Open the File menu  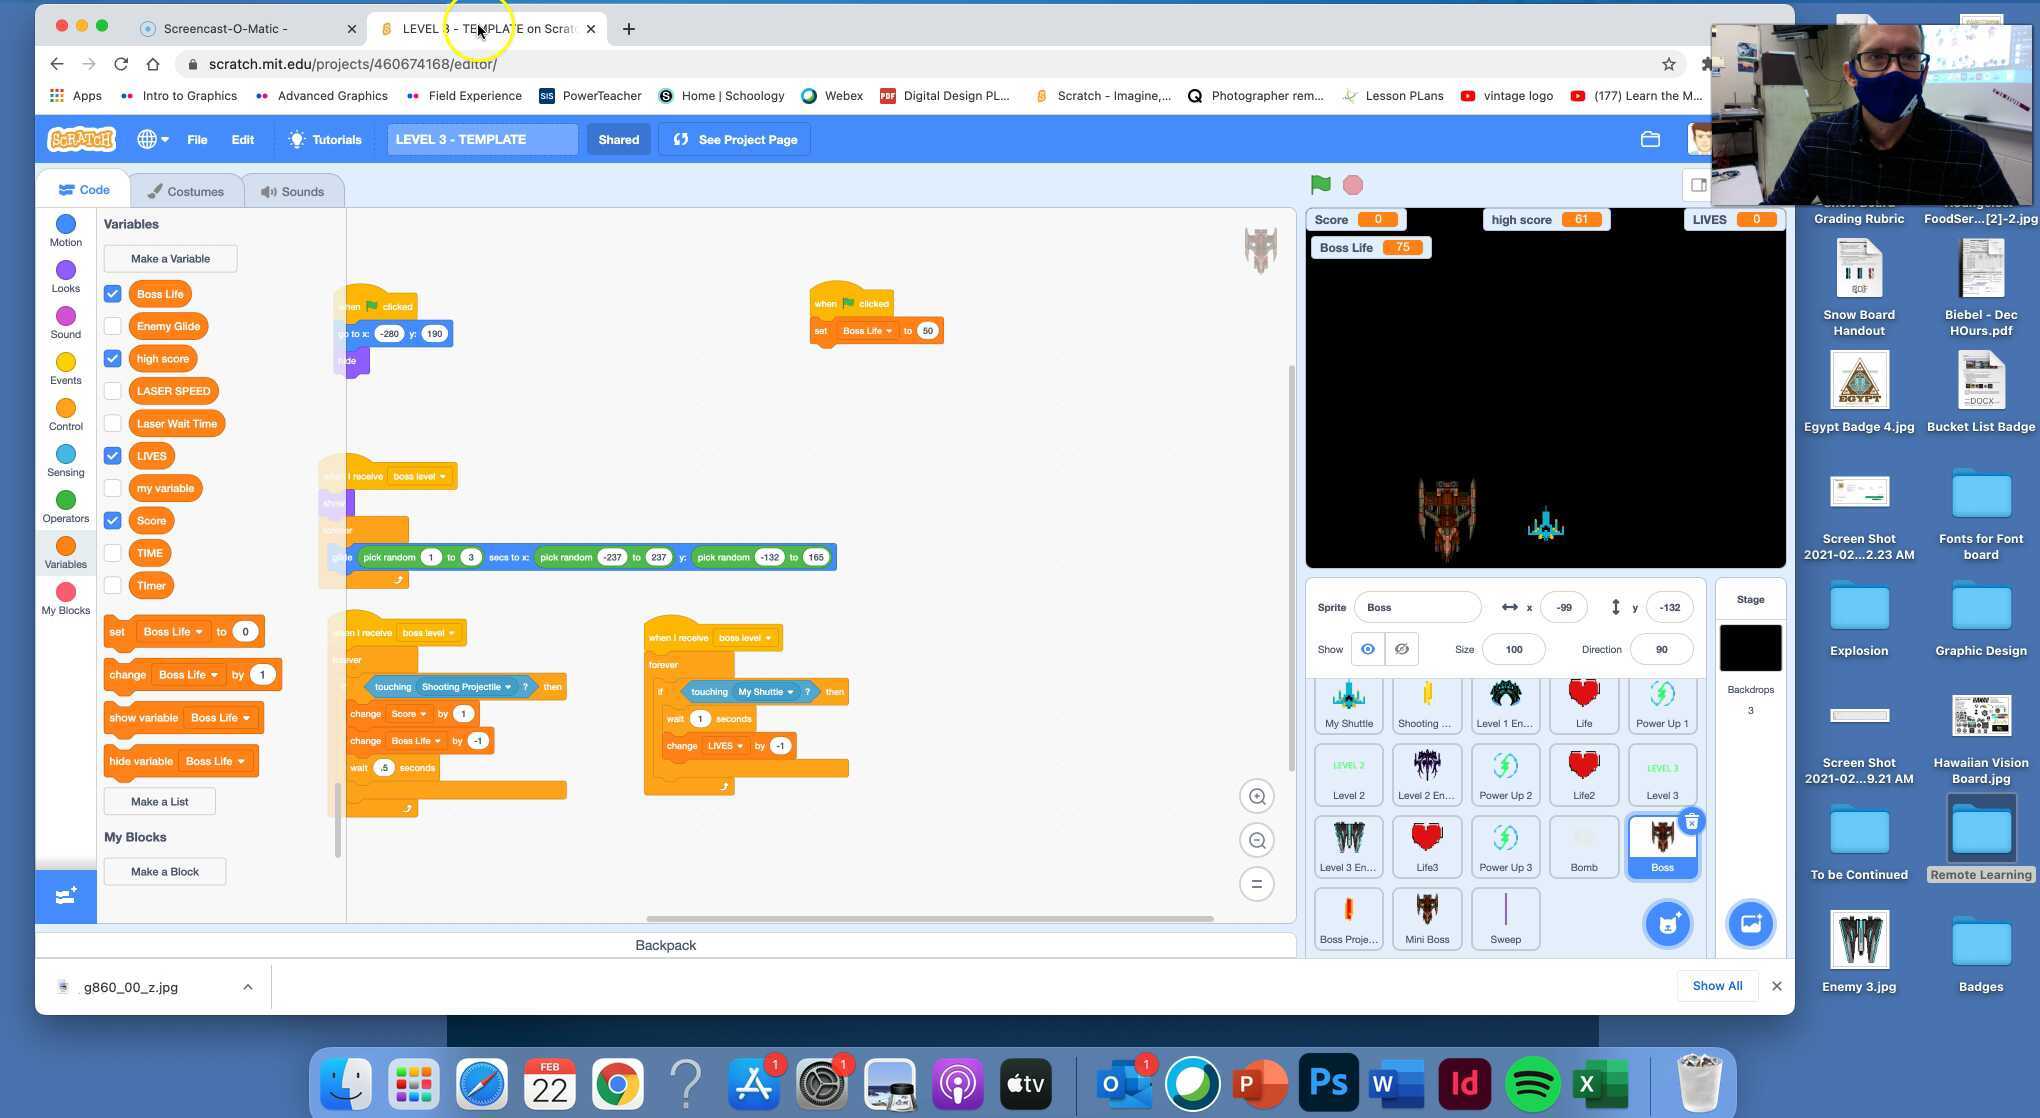coord(197,140)
